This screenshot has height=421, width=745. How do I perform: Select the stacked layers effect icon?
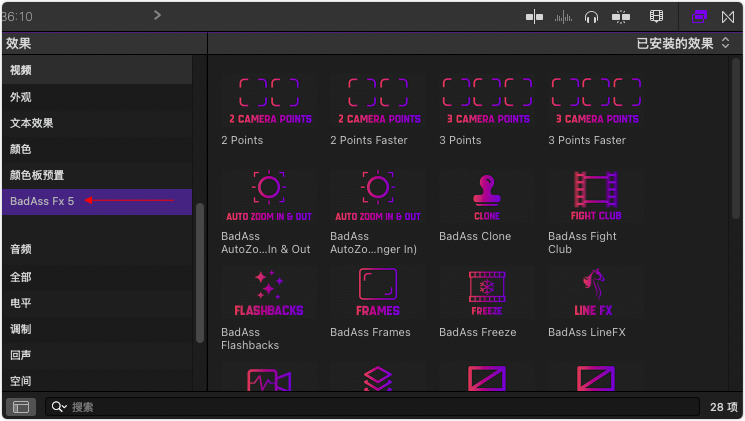point(378,378)
